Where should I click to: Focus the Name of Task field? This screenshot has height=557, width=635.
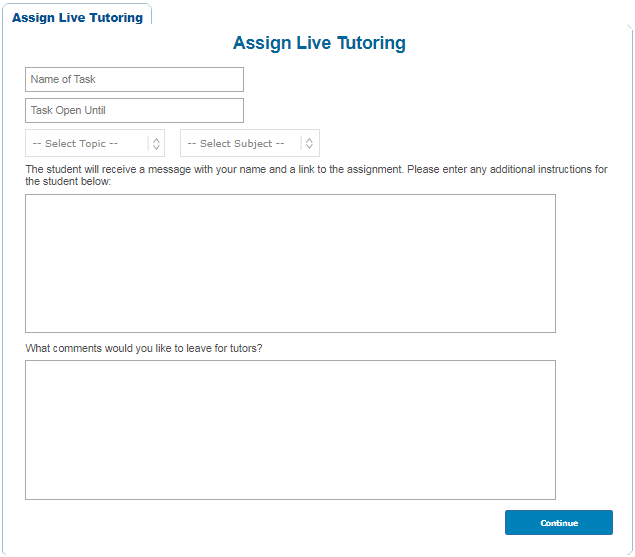134,80
